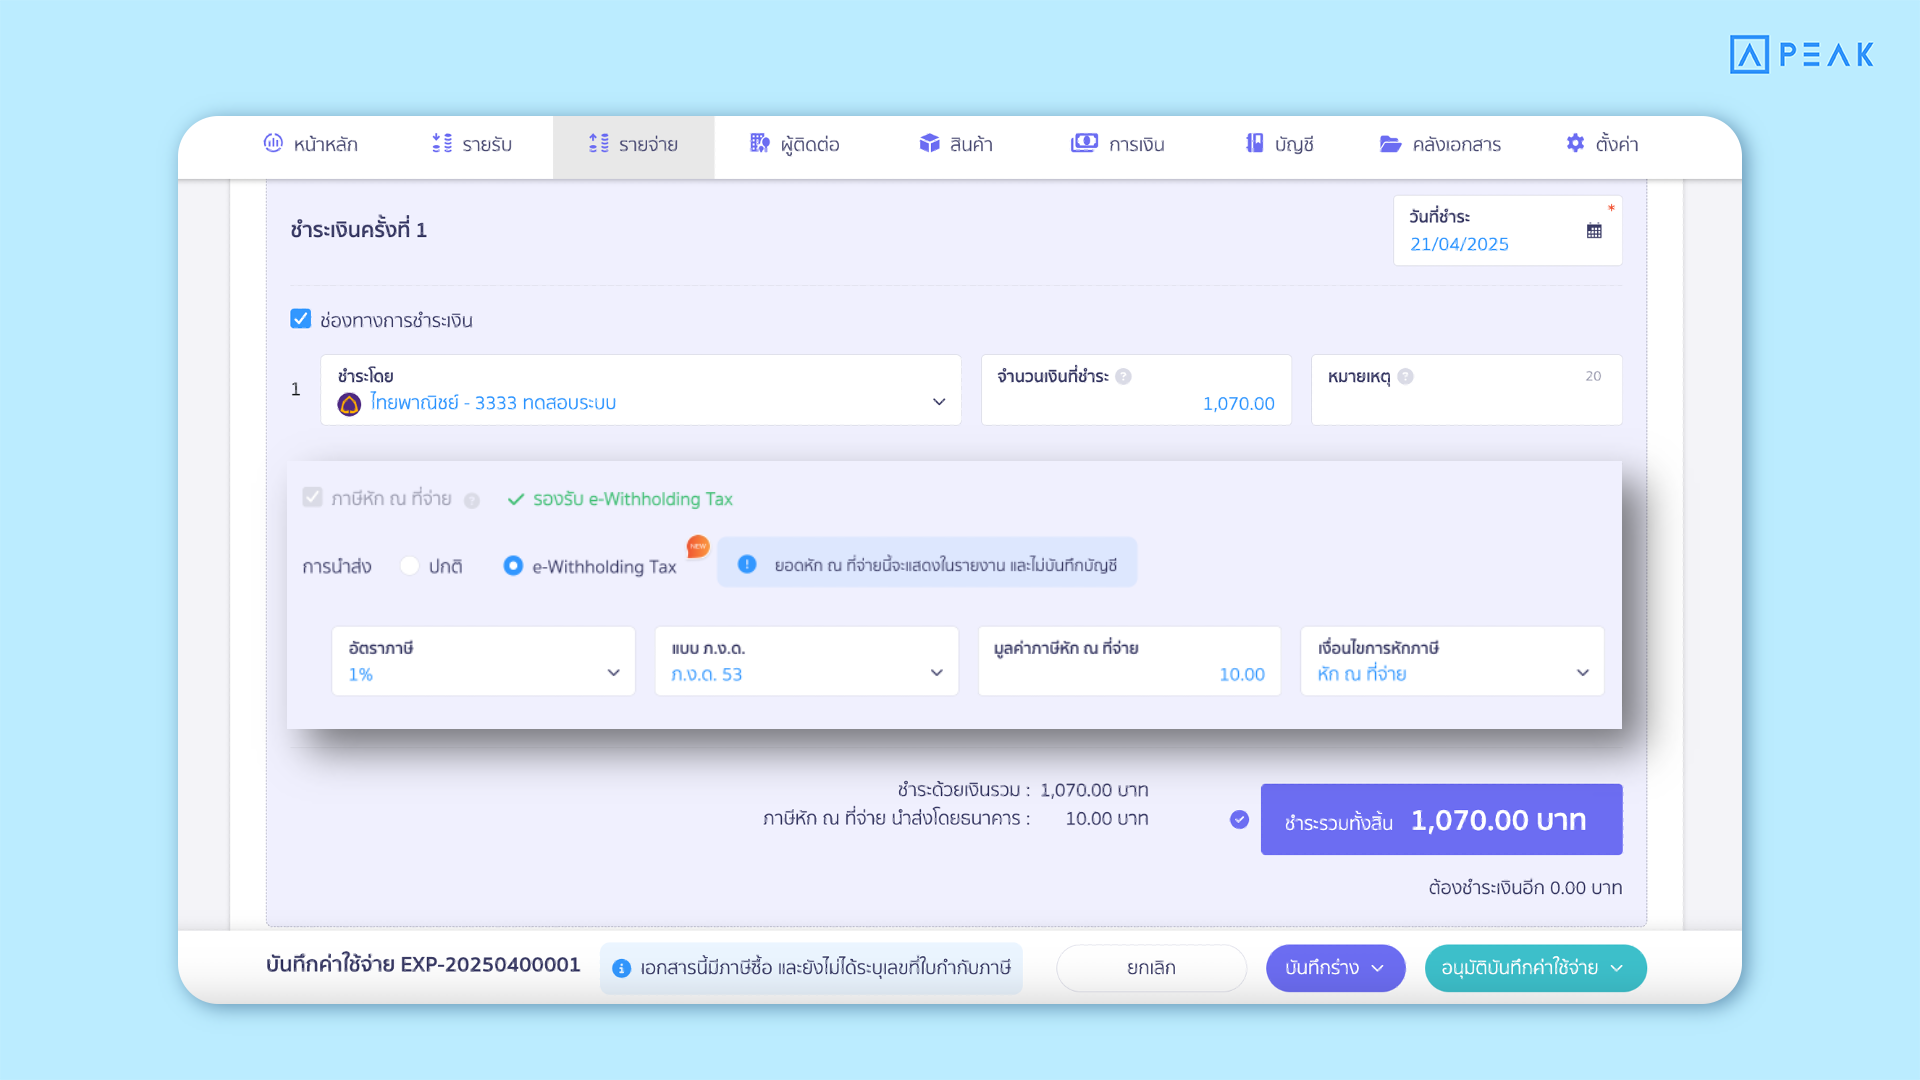
Task: Click the checkmark icon beside total payment
Action: (1239, 820)
